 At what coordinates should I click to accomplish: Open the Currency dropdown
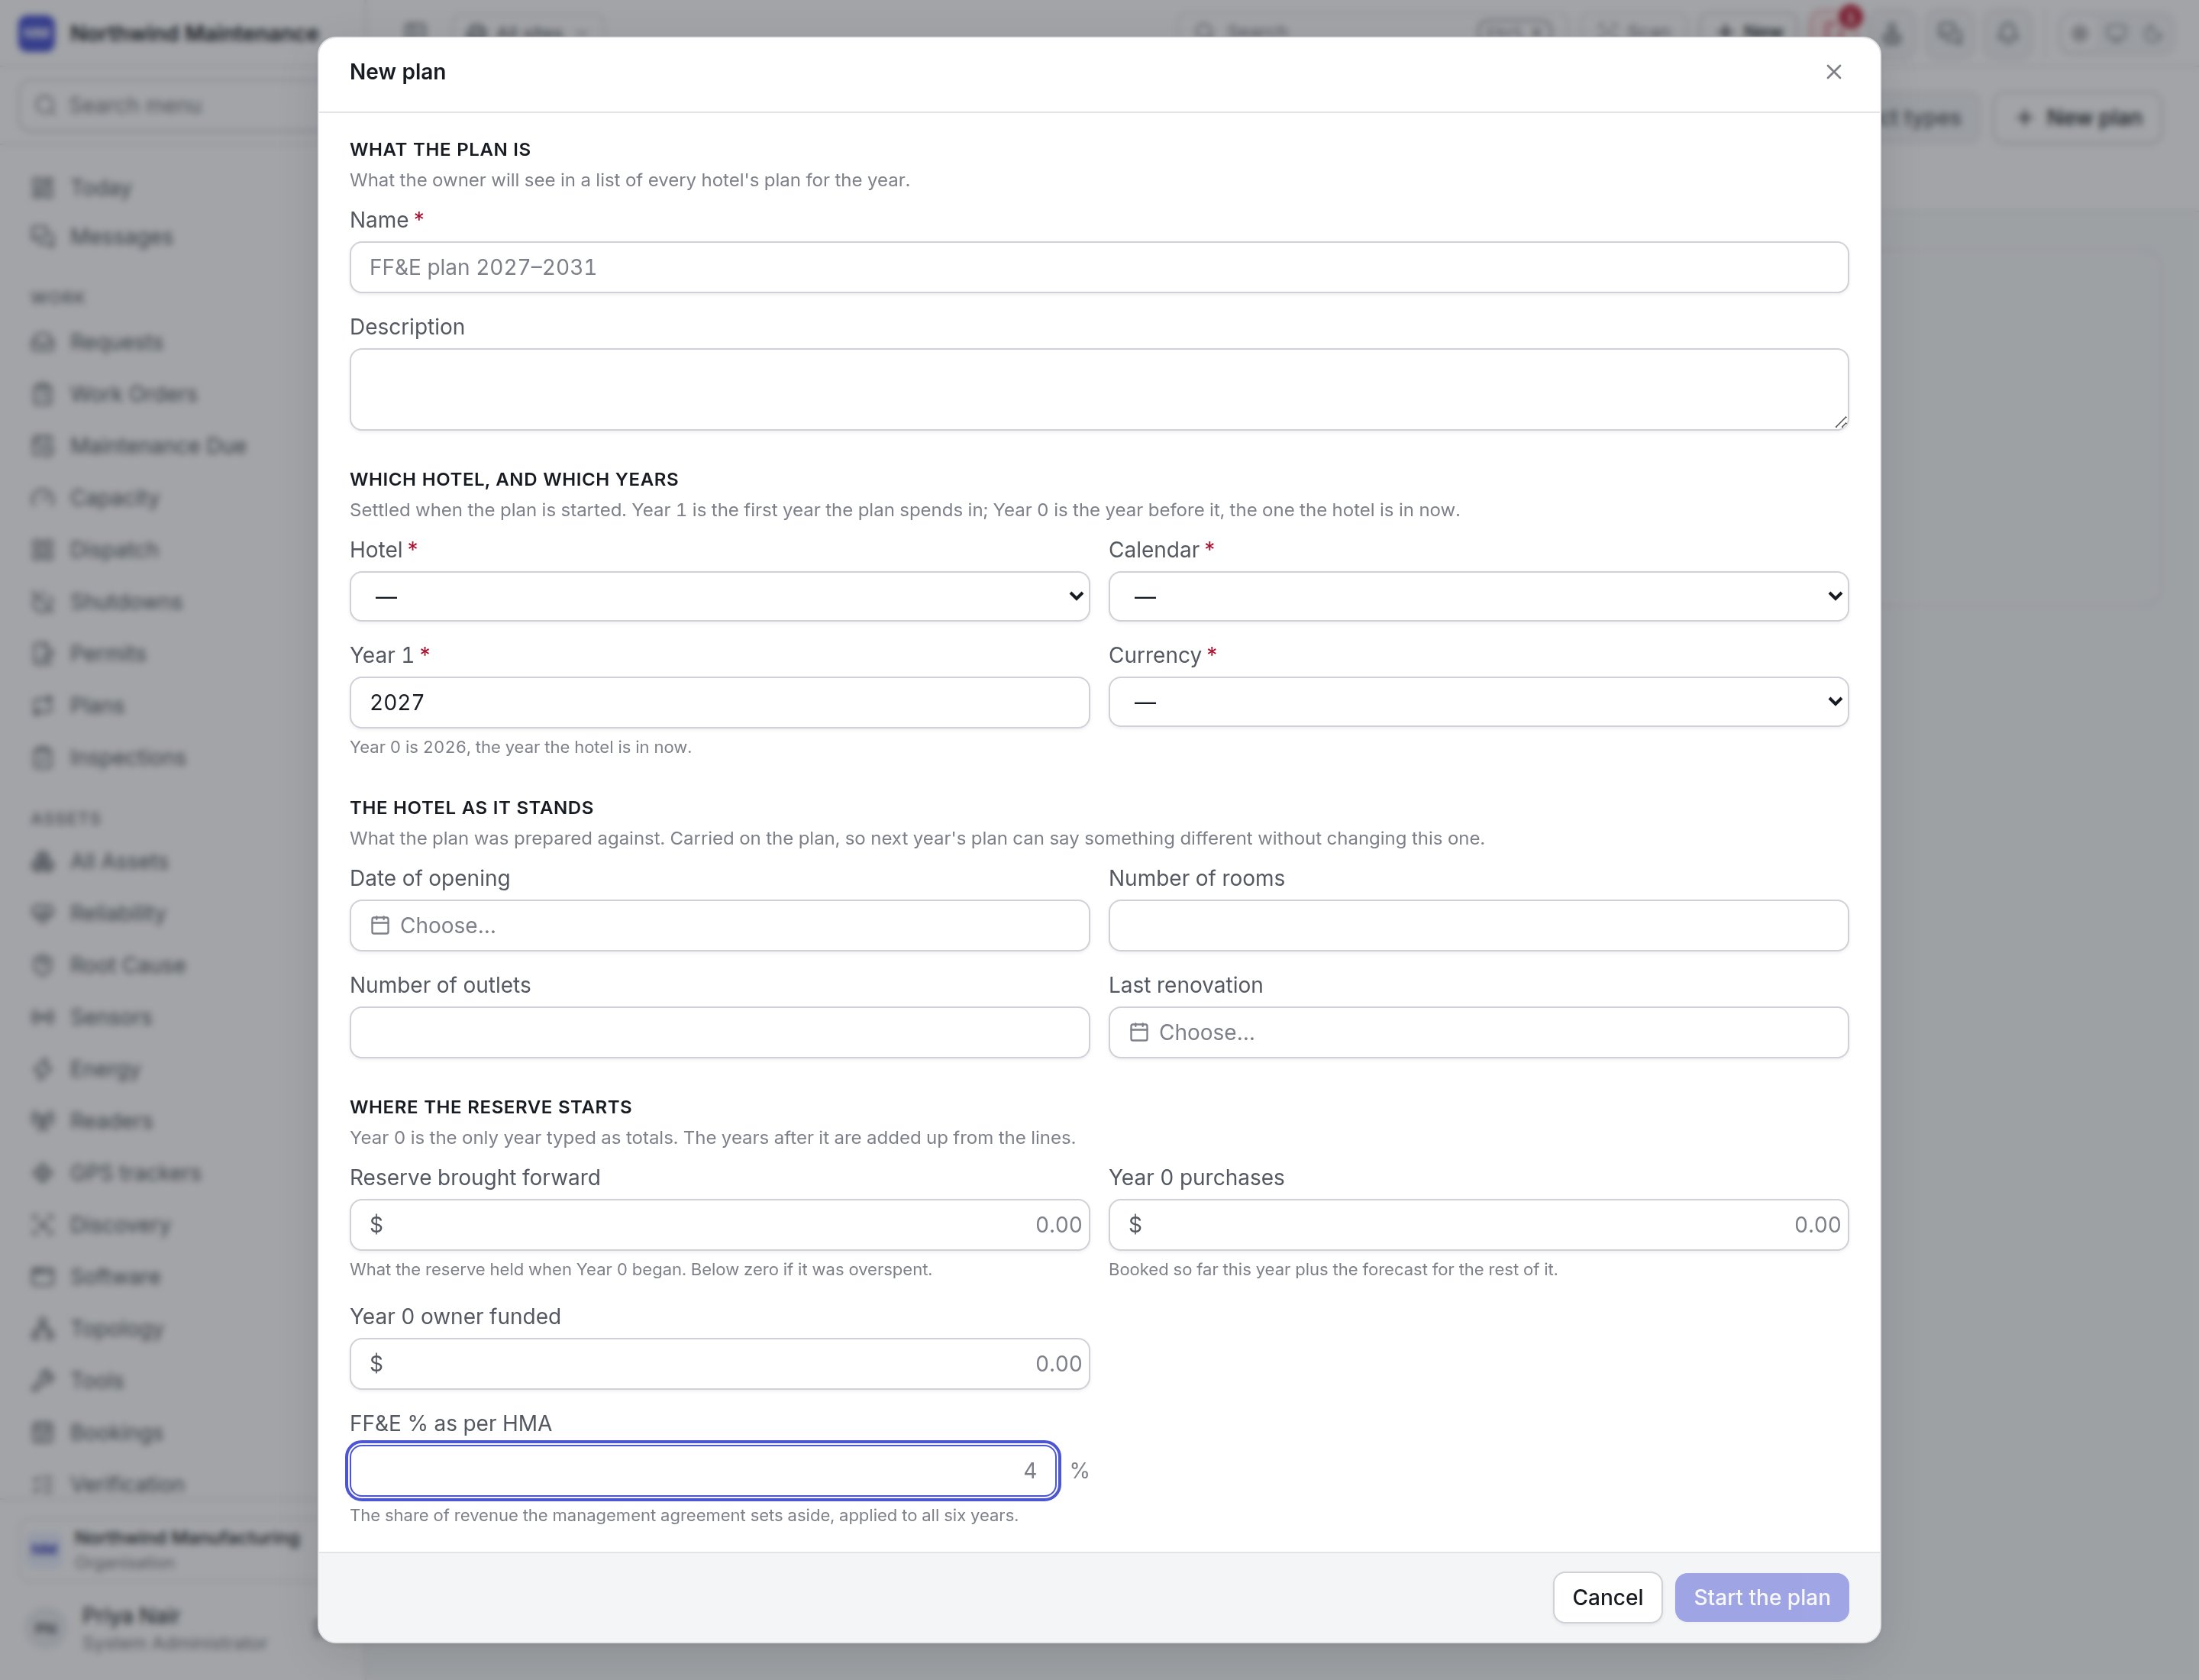click(1478, 702)
